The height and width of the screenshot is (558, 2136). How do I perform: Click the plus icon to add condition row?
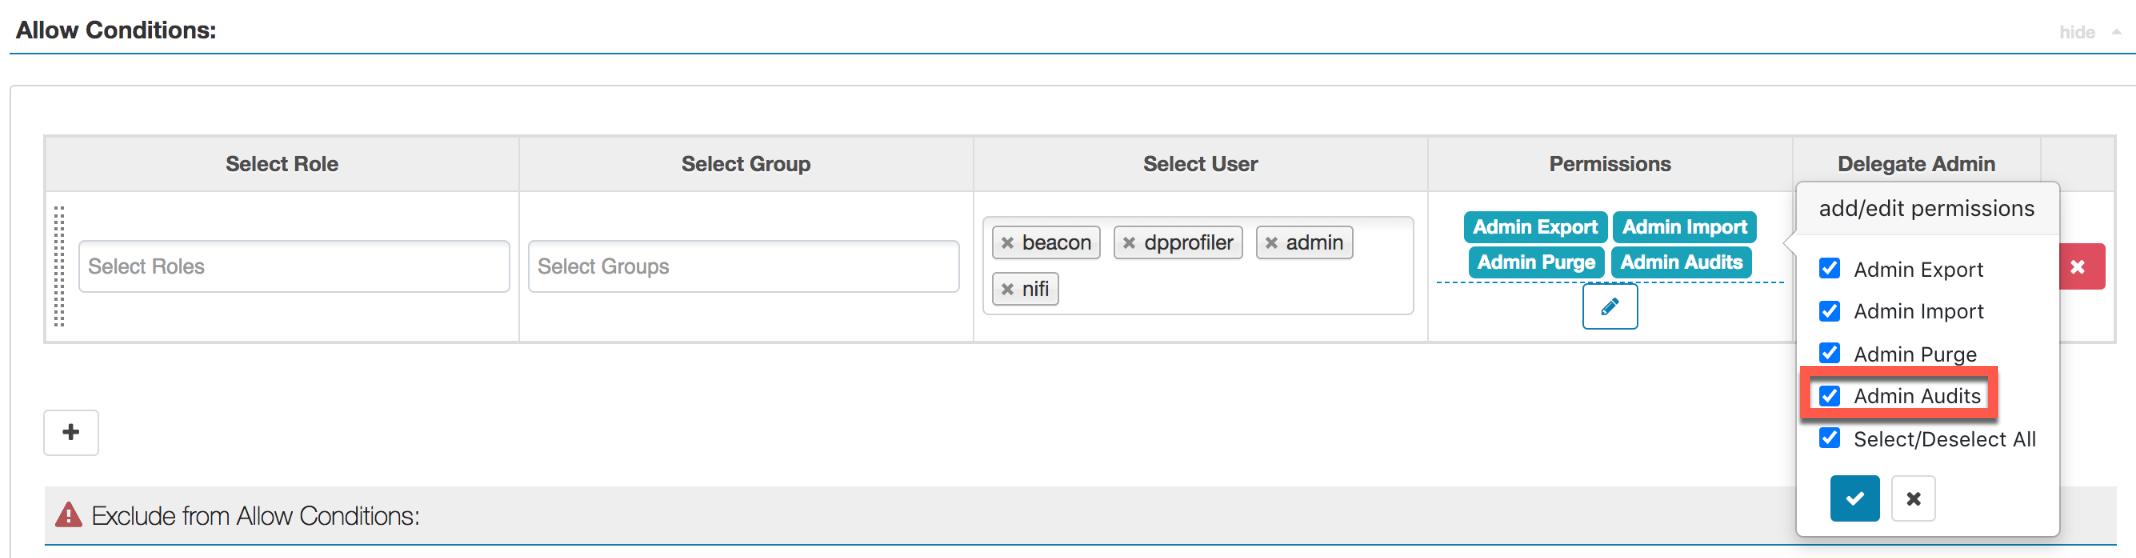pyautogui.click(x=71, y=432)
